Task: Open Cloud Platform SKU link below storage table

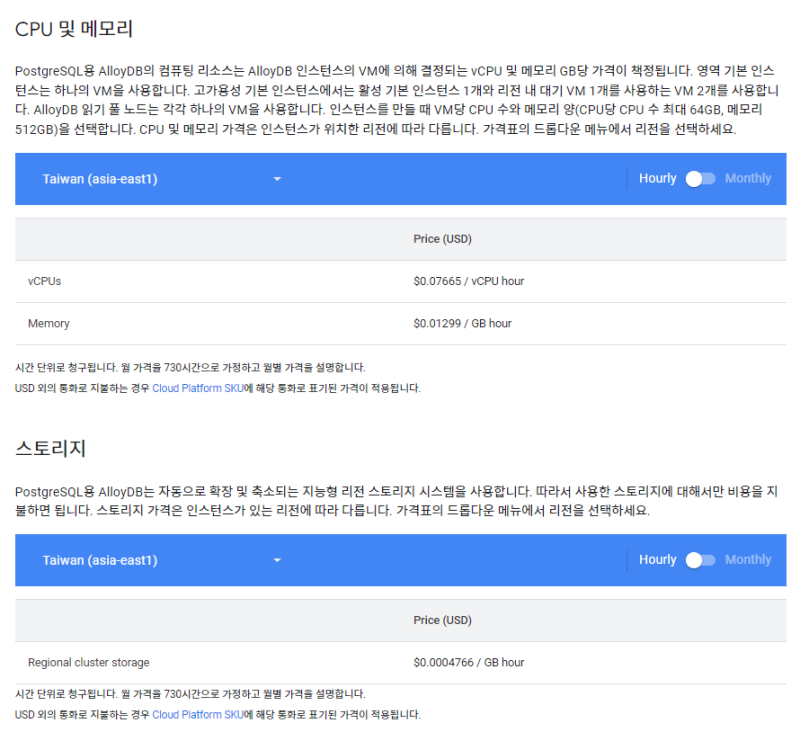Action: tap(198, 715)
